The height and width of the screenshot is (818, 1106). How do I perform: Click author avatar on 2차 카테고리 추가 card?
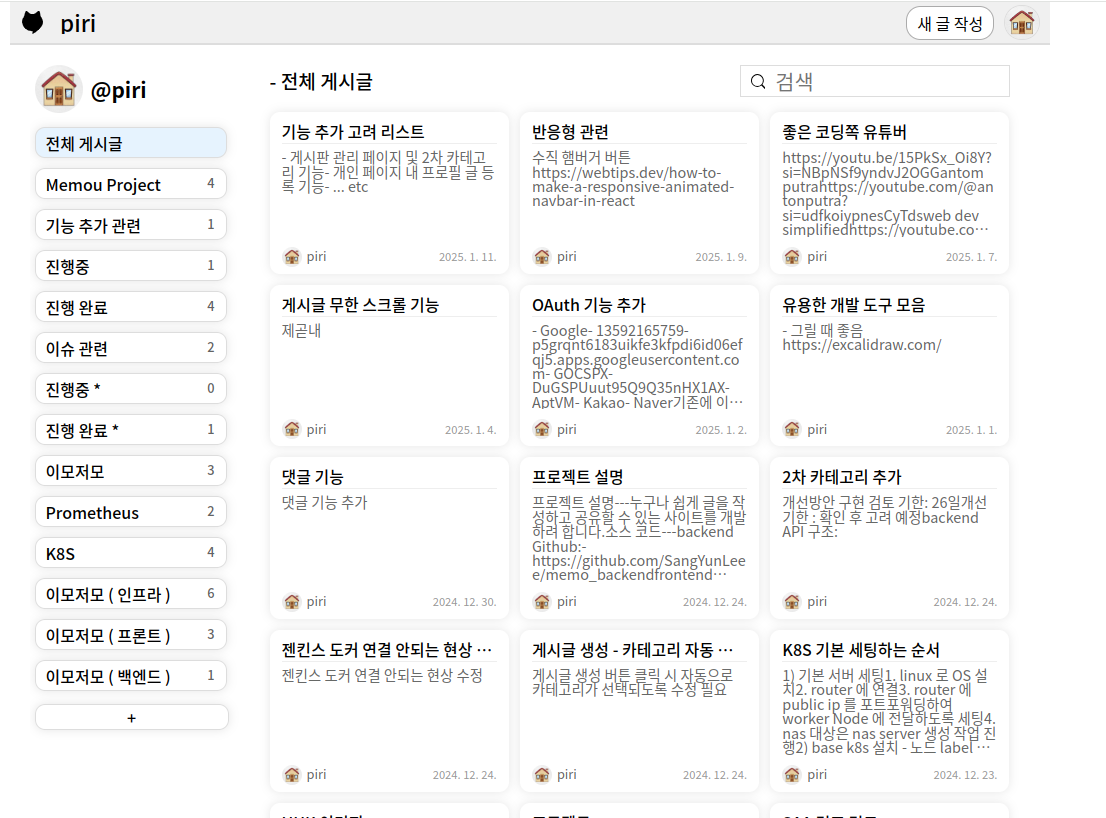click(x=792, y=602)
